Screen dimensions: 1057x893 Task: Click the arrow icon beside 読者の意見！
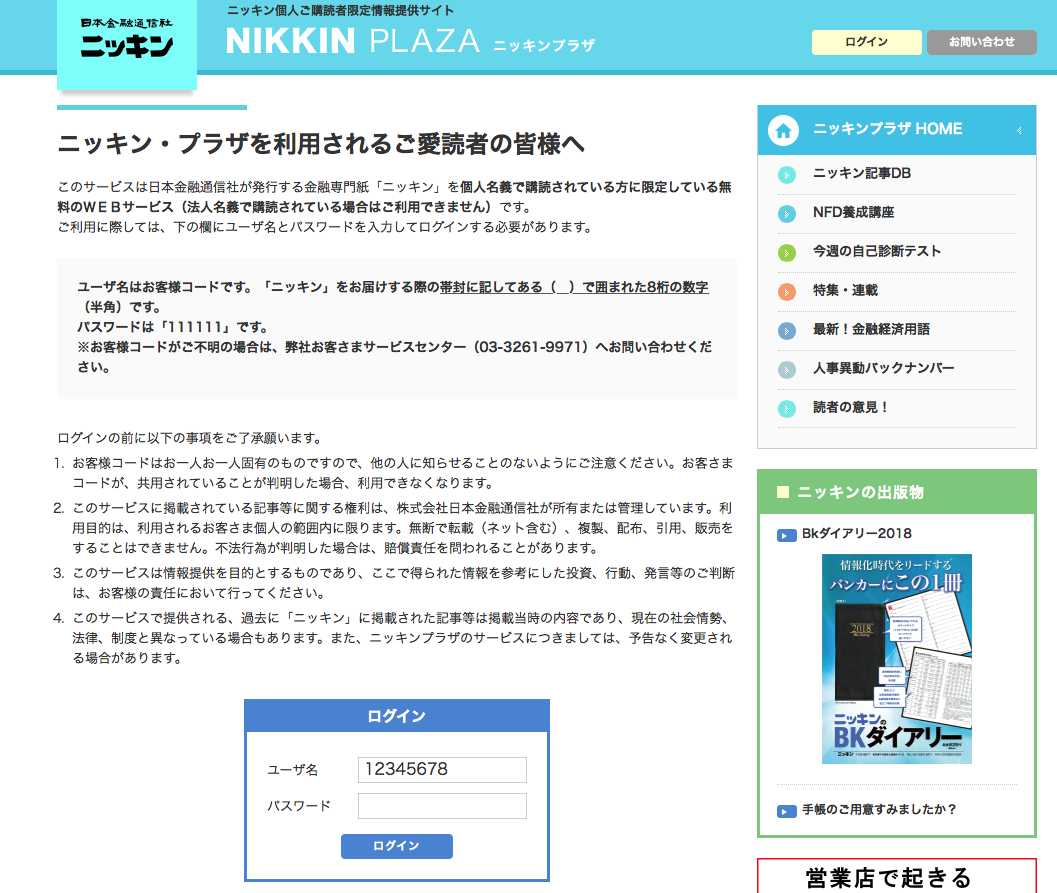pos(787,408)
